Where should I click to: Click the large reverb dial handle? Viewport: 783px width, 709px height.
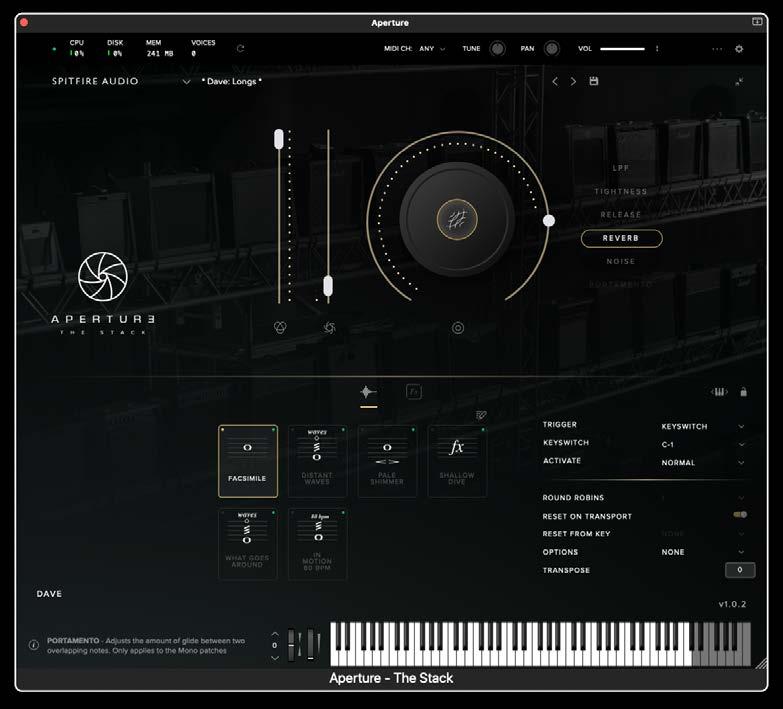click(549, 221)
